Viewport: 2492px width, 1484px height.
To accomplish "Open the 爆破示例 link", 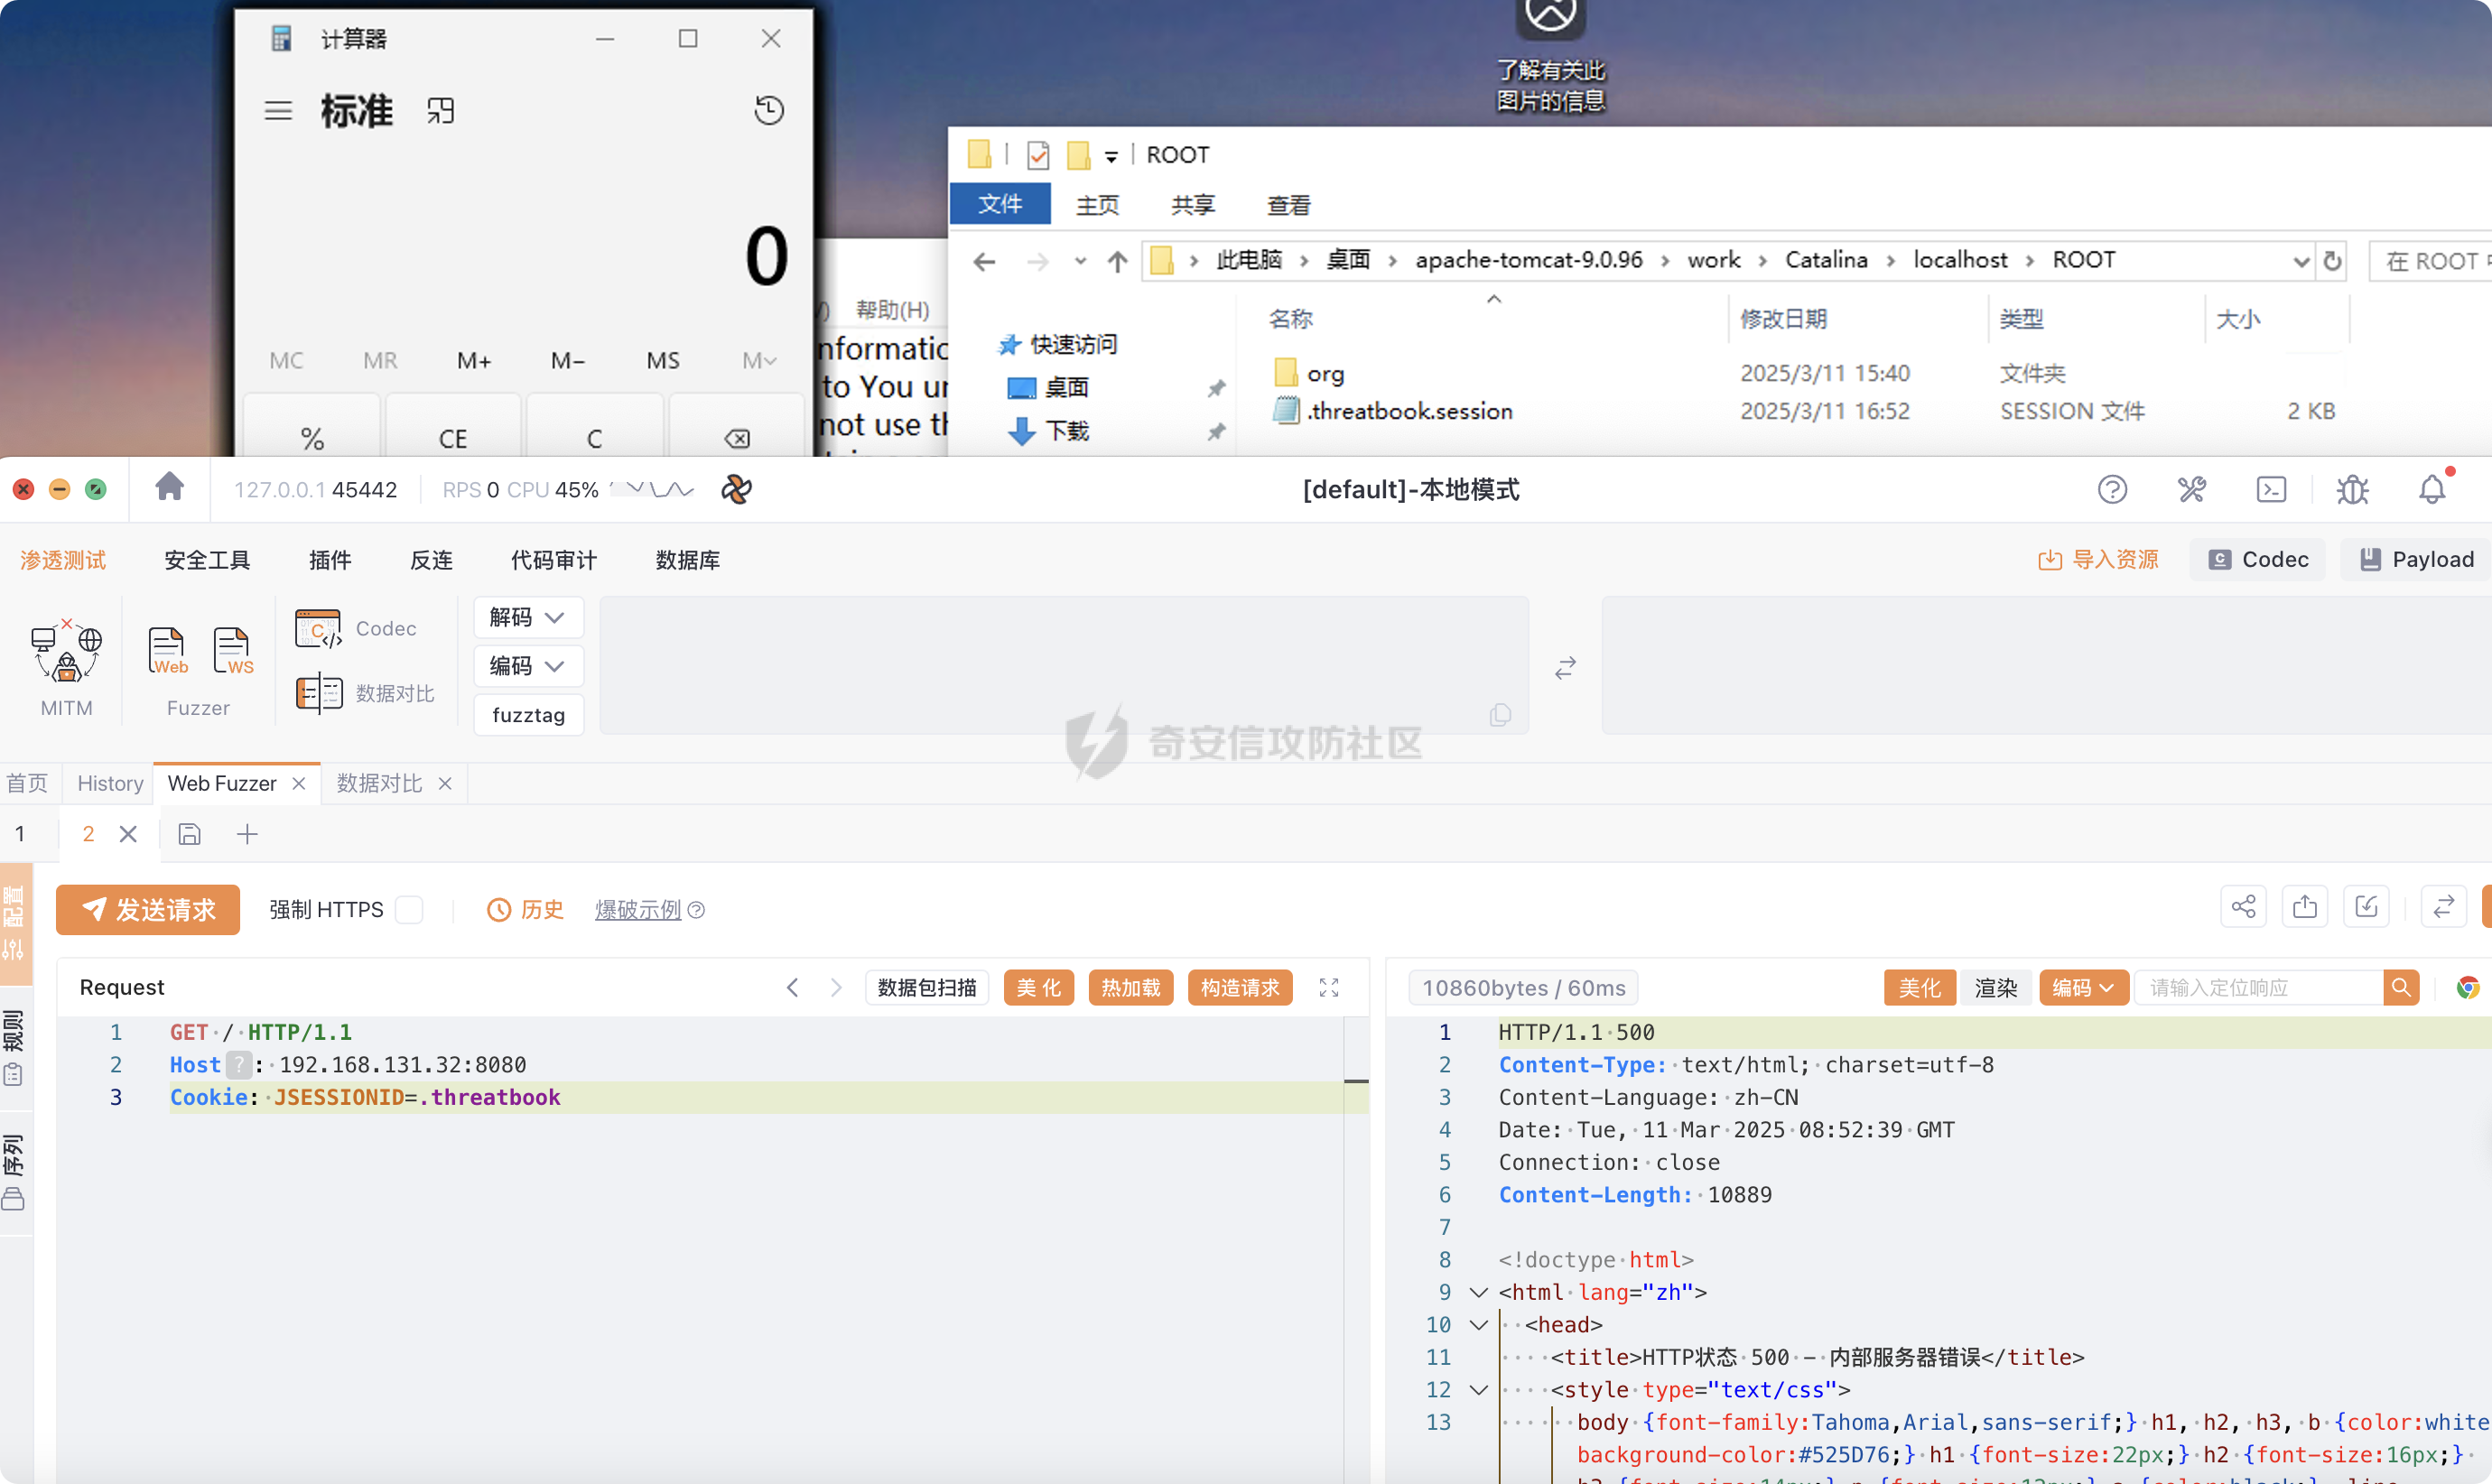I will [638, 910].
